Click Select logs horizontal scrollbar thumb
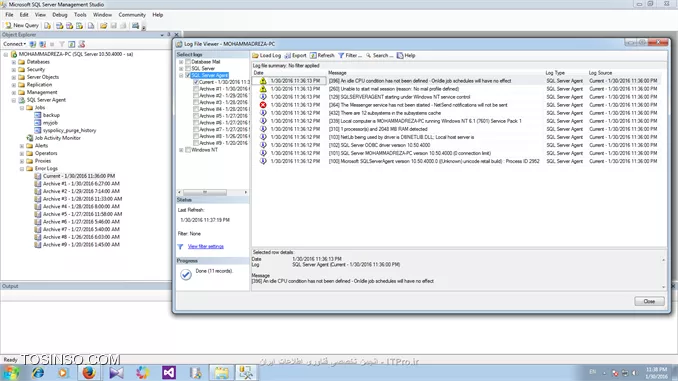The image size is (678, 381). 205,192
